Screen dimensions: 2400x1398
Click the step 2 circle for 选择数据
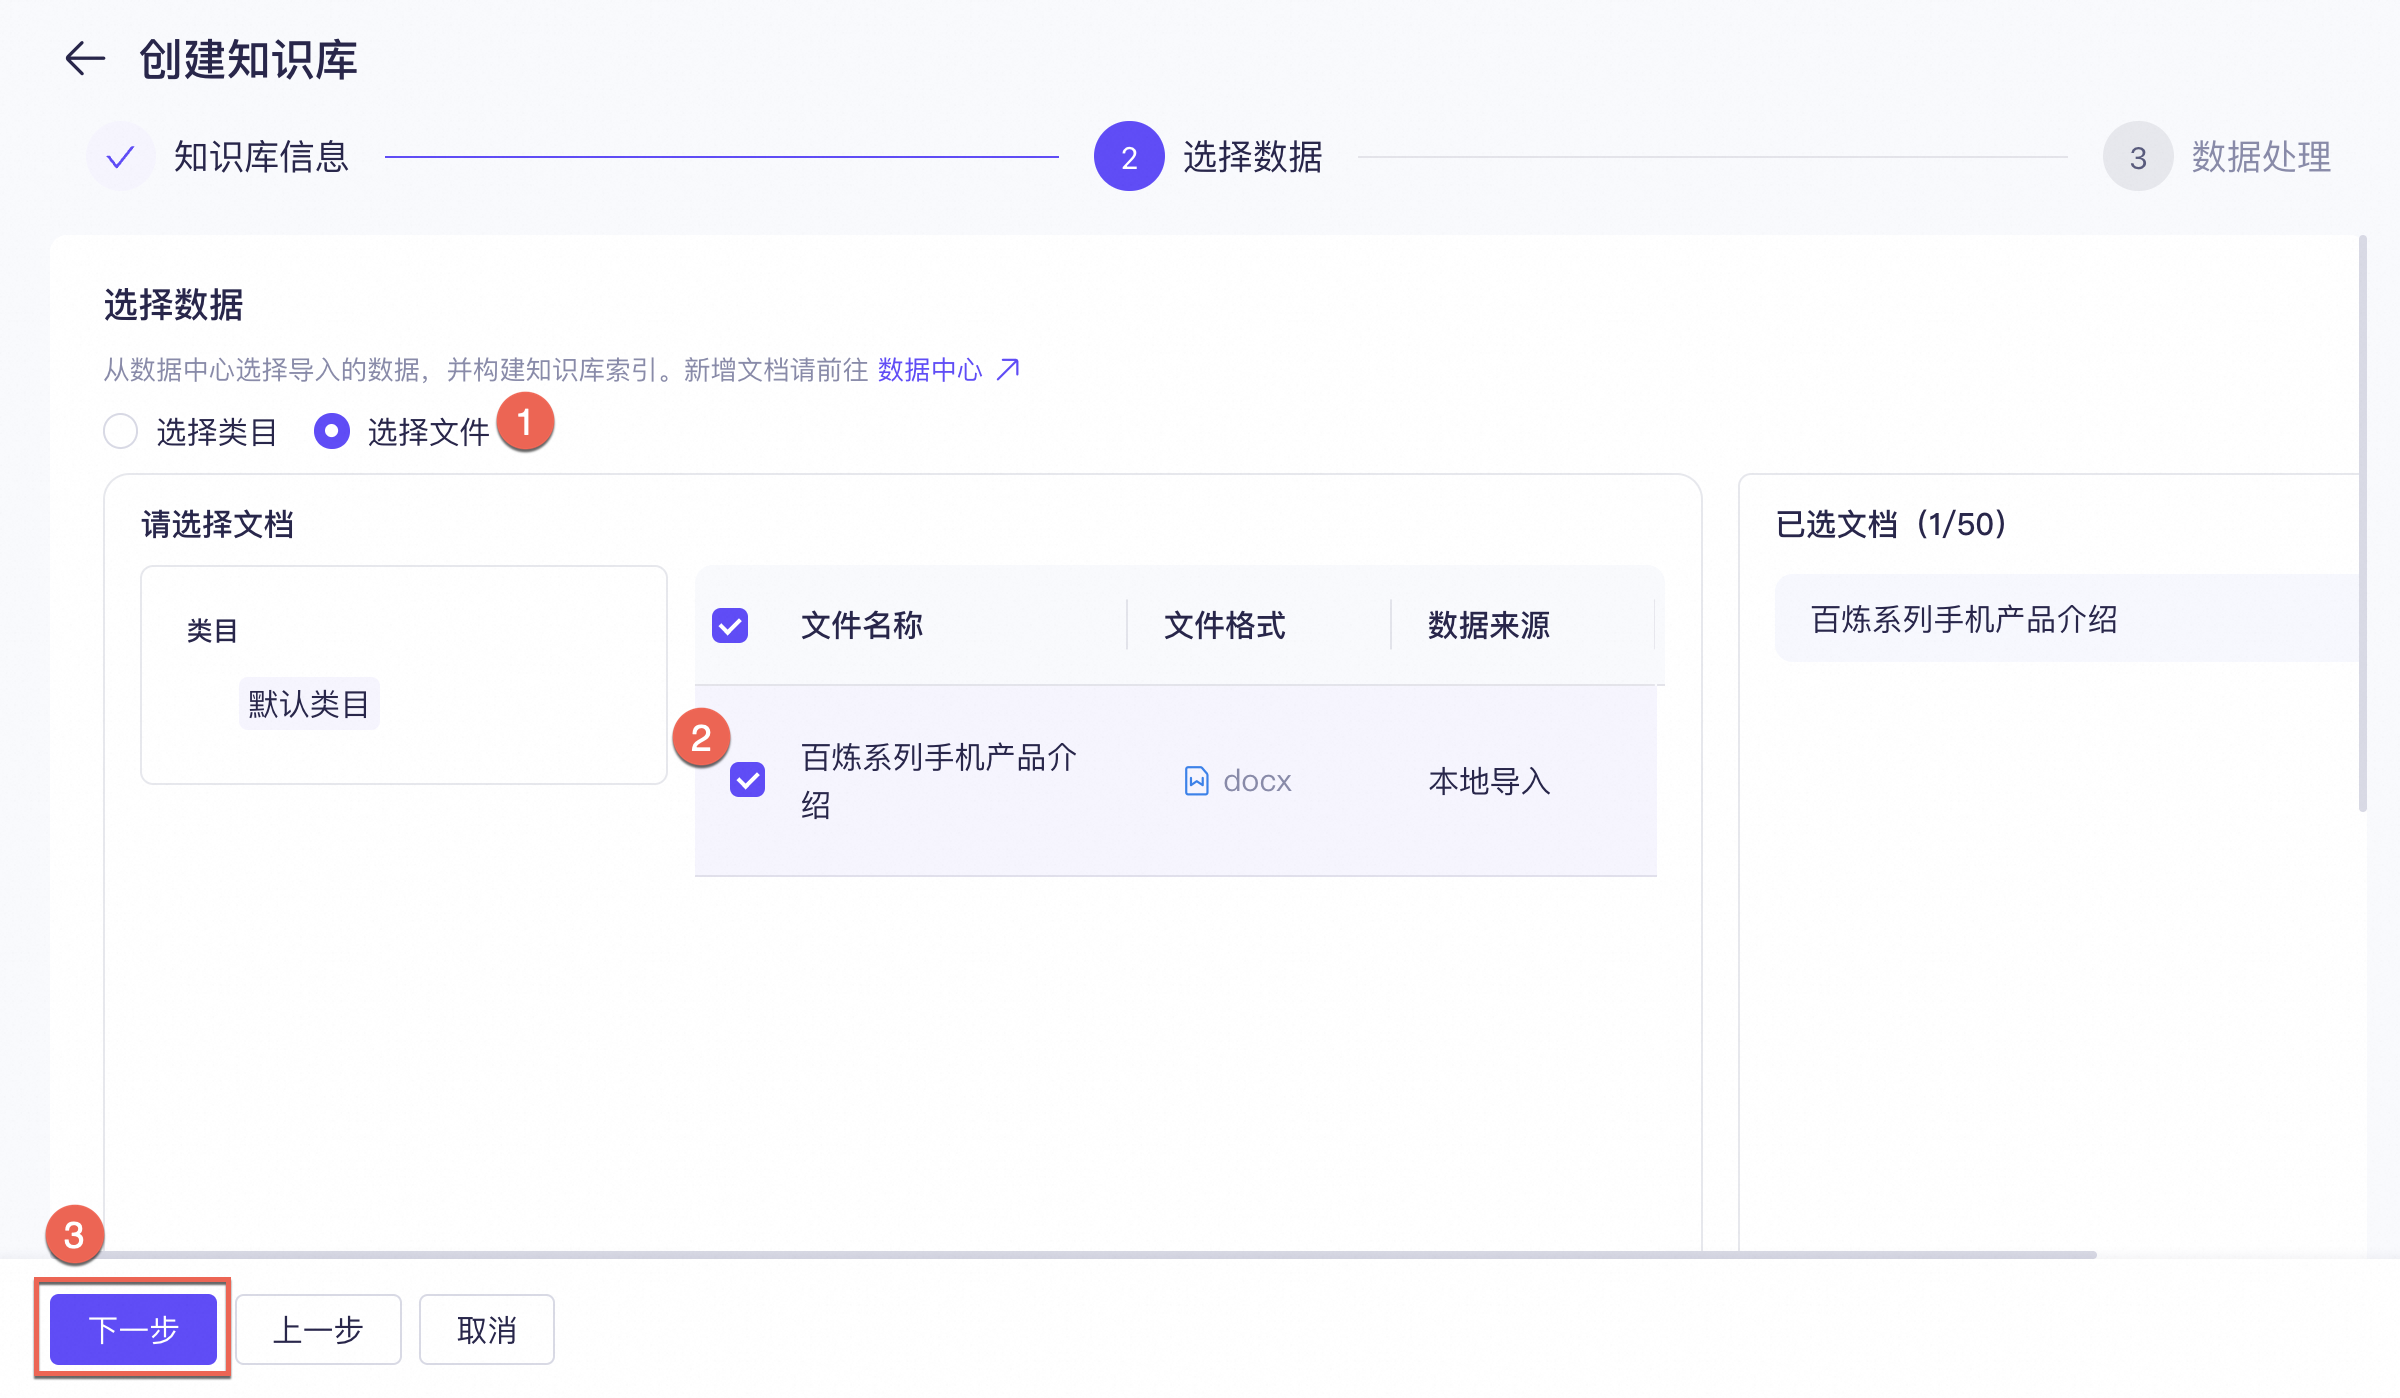click(x=1128, y=157)
